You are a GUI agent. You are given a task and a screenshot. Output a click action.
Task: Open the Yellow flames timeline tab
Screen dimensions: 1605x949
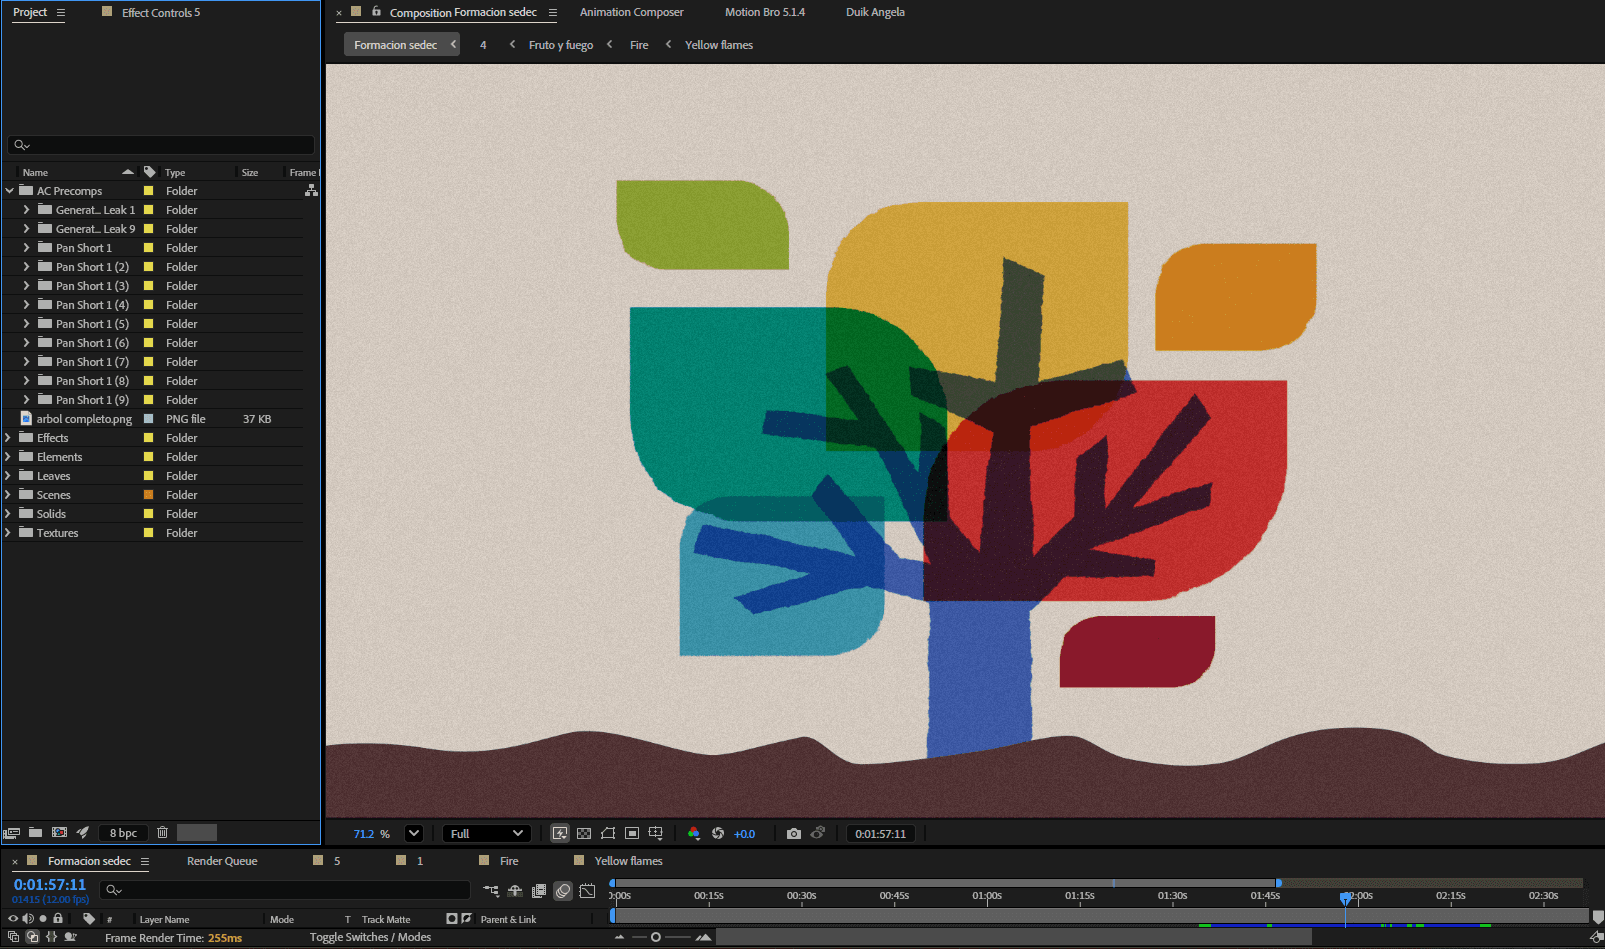tap(628, 861)
